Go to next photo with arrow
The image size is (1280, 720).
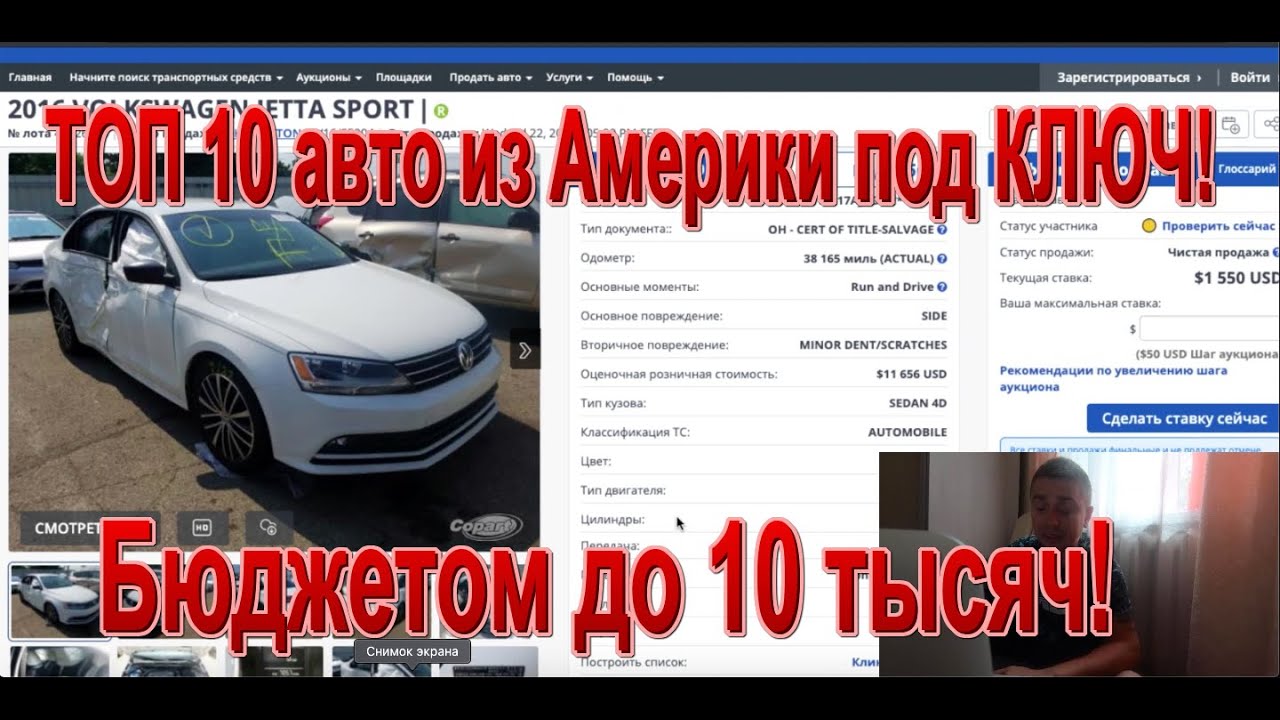[x=525, y=350]
